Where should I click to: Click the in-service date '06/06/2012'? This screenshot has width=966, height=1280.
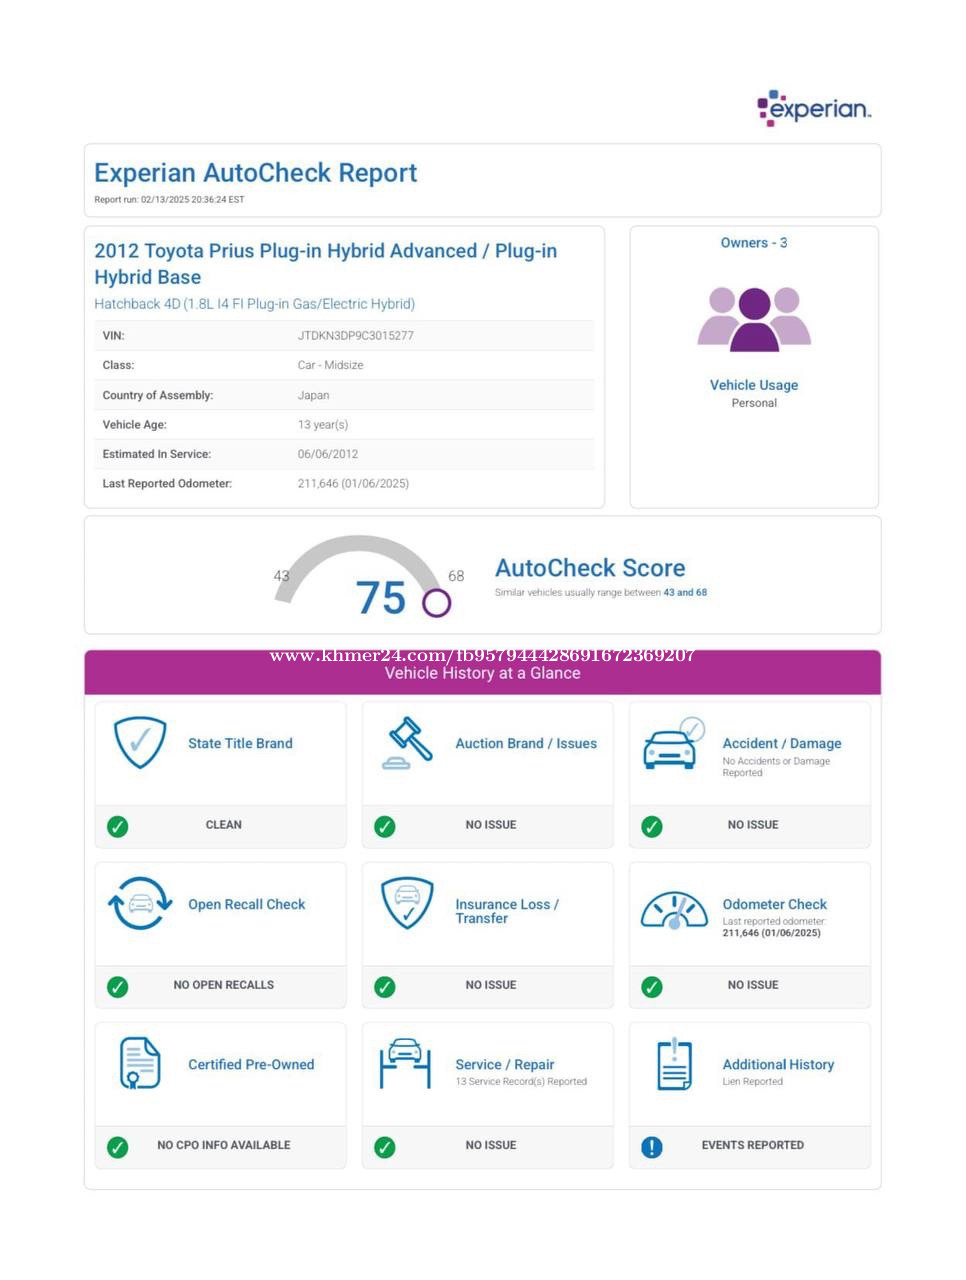[x=327, y=454]
